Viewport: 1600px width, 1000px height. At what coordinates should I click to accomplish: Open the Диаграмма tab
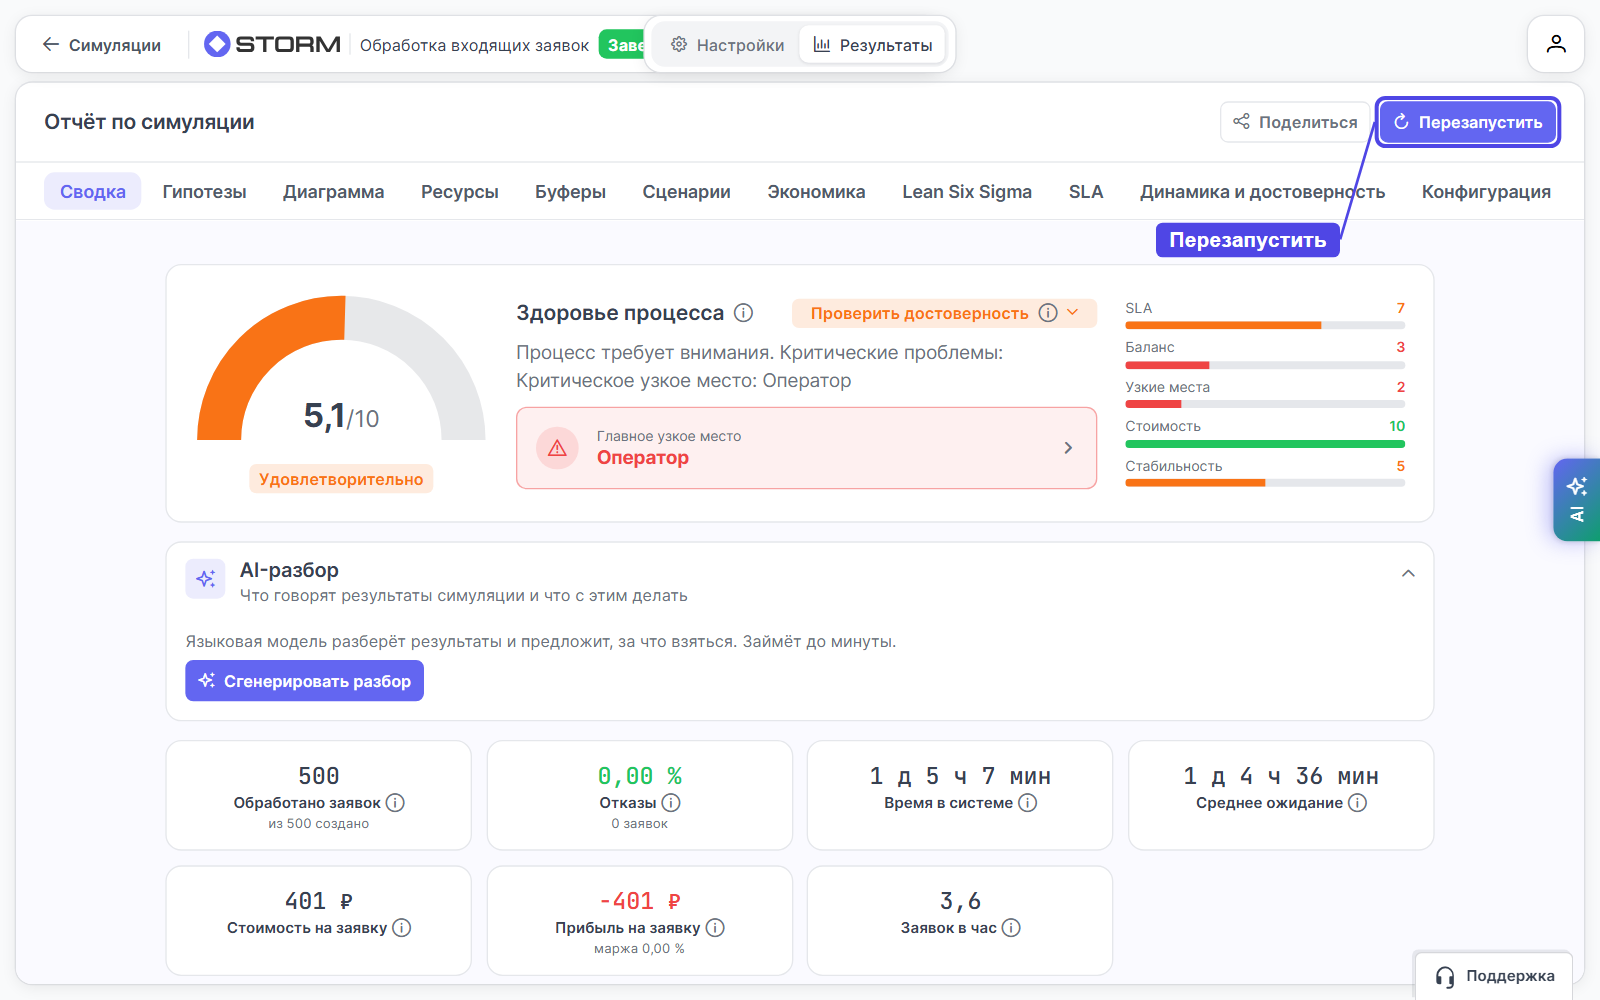point(333,192)
